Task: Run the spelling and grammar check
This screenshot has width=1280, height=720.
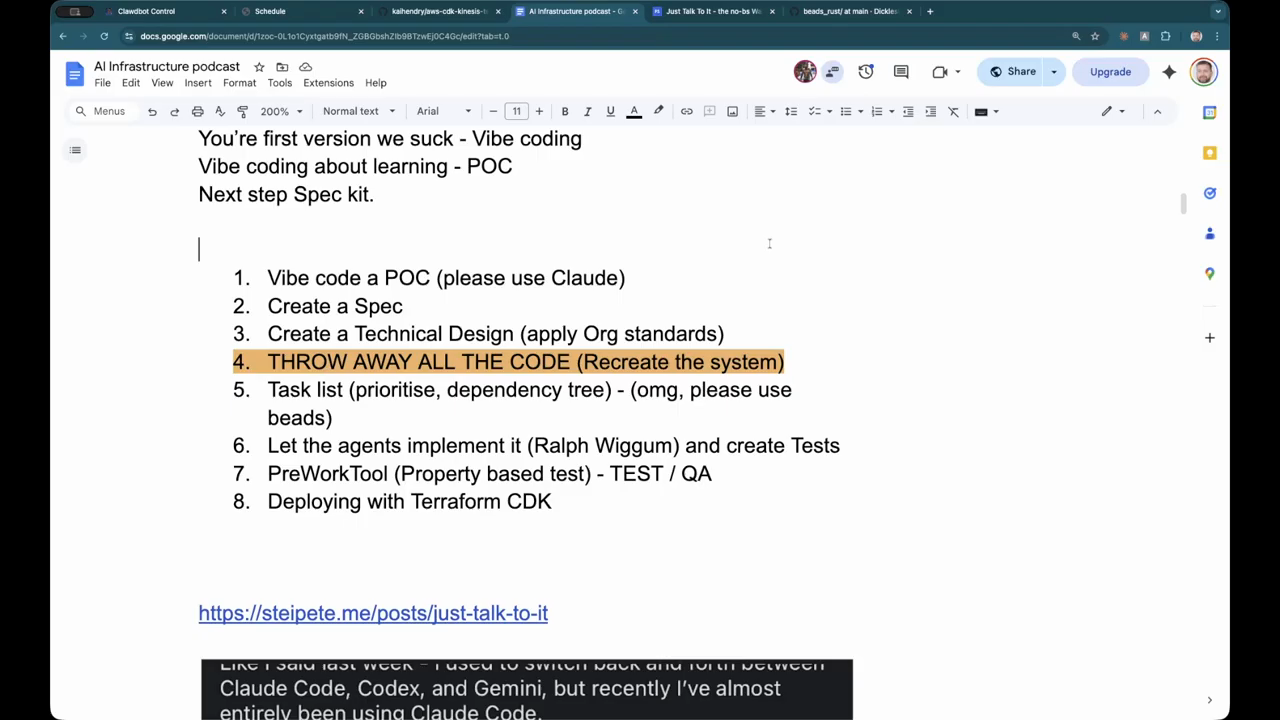Action: [219, 111]
